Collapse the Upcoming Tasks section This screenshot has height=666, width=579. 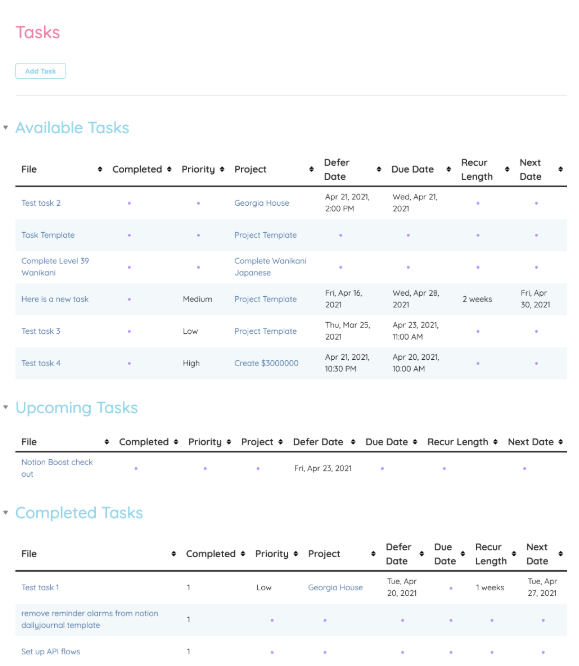click(6, 407)
